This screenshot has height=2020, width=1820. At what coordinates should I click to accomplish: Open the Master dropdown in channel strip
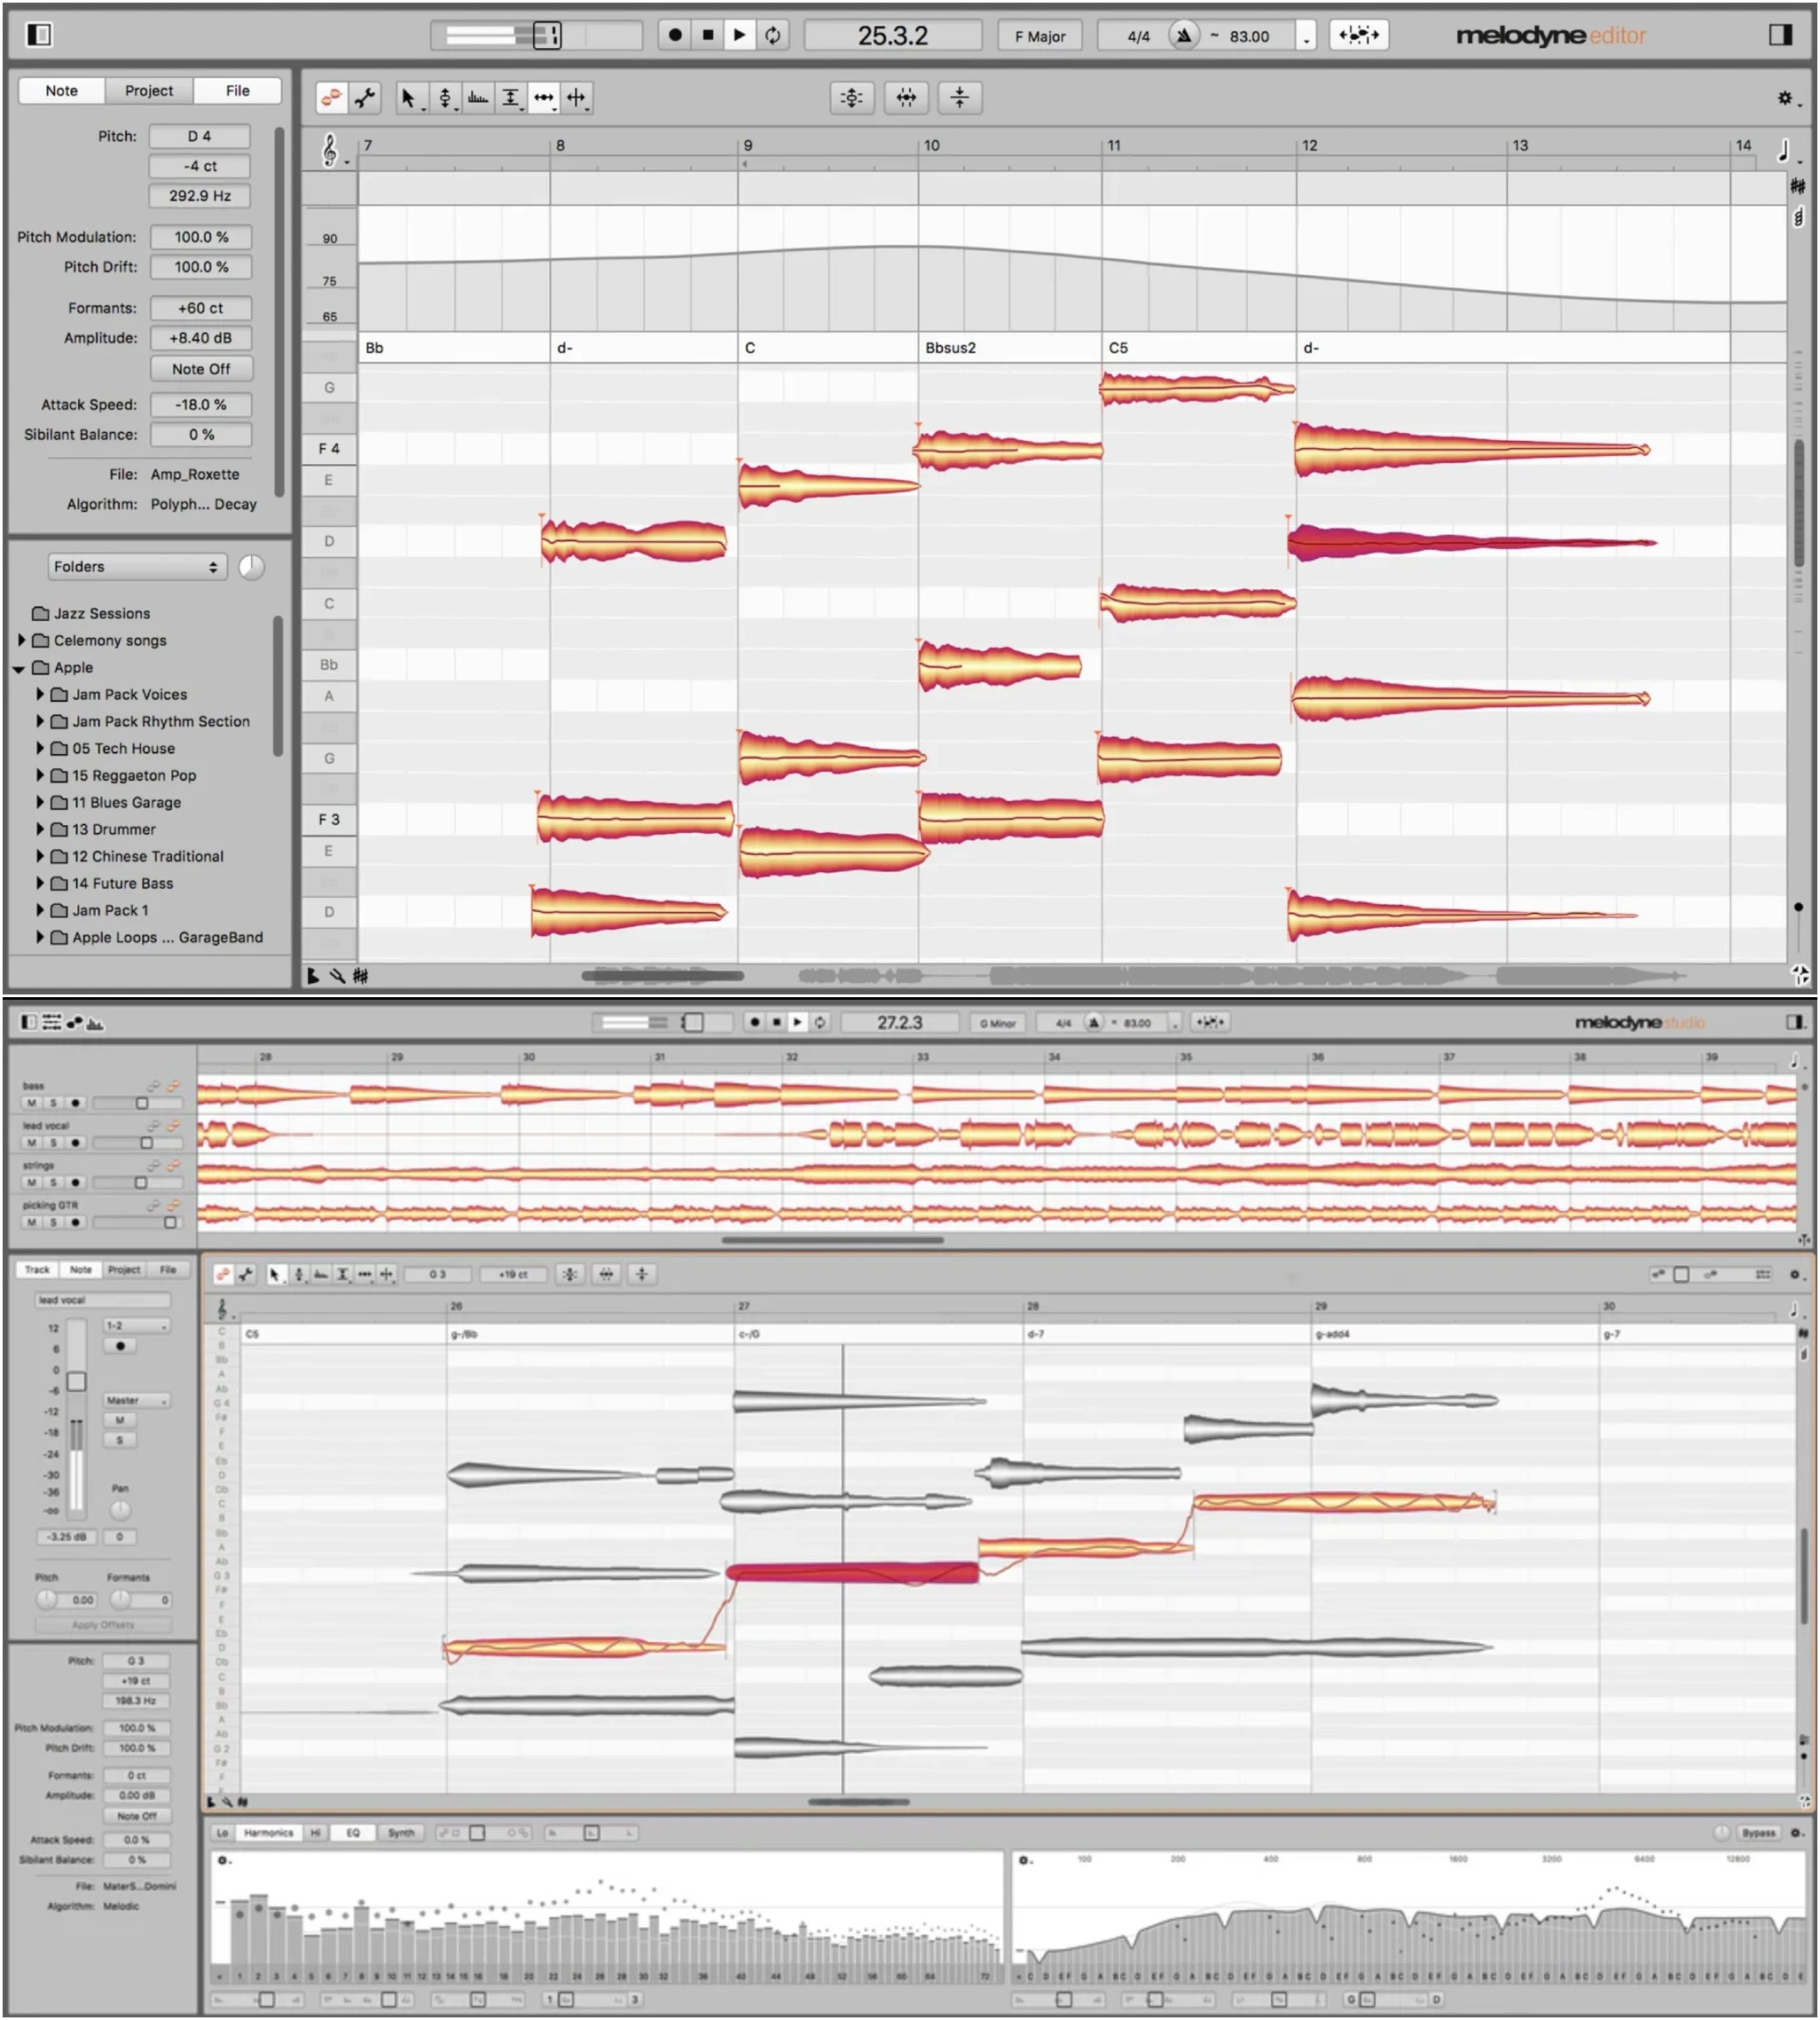[x=137, y=1400]
